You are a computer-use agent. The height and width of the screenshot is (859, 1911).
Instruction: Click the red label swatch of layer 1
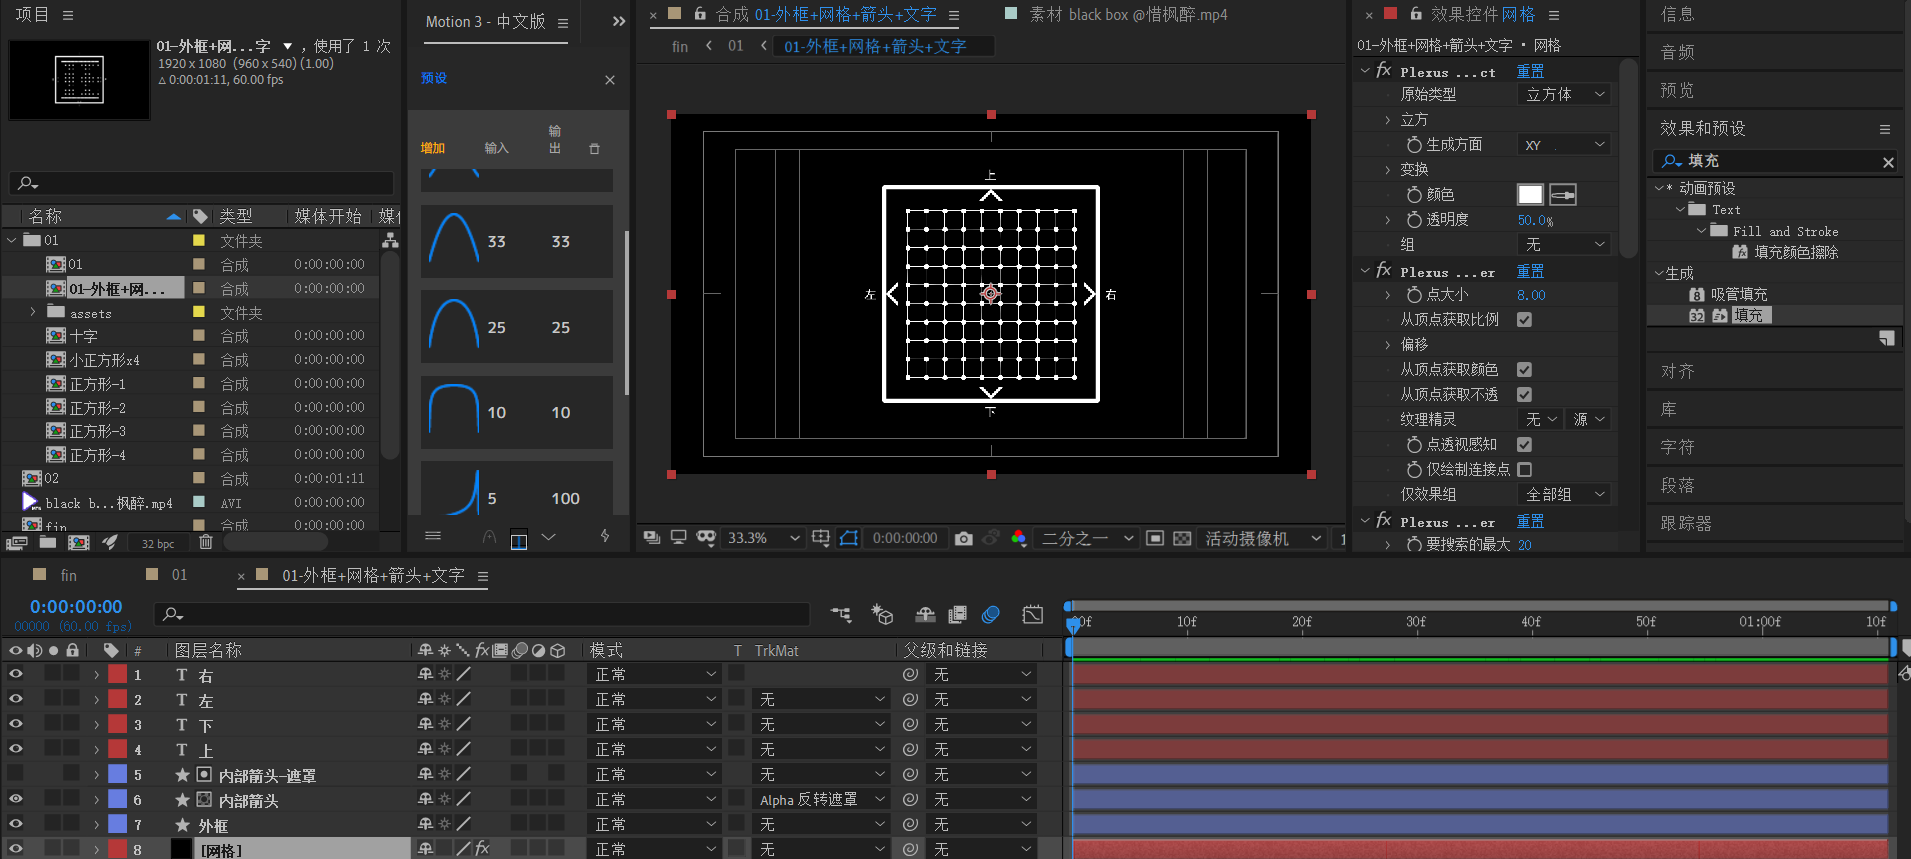(117, 674)
